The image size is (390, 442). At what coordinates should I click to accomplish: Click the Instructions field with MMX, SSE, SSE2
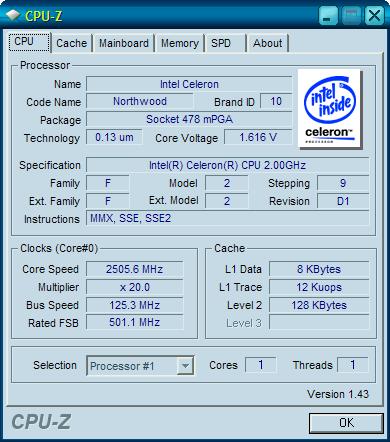[x=227, y=218]
